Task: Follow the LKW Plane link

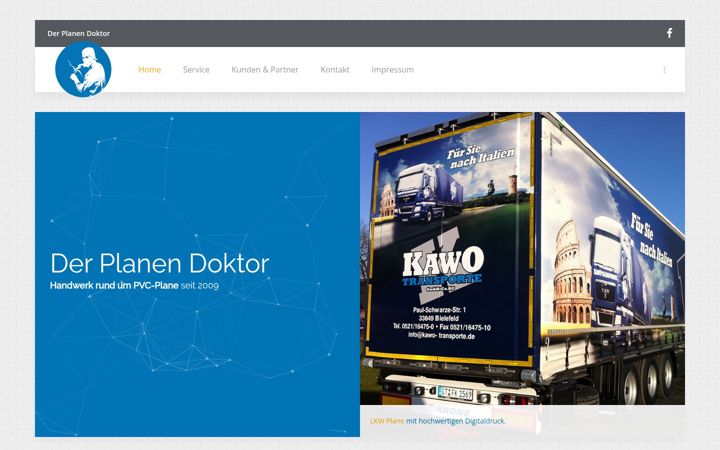Action: [387, 421]
